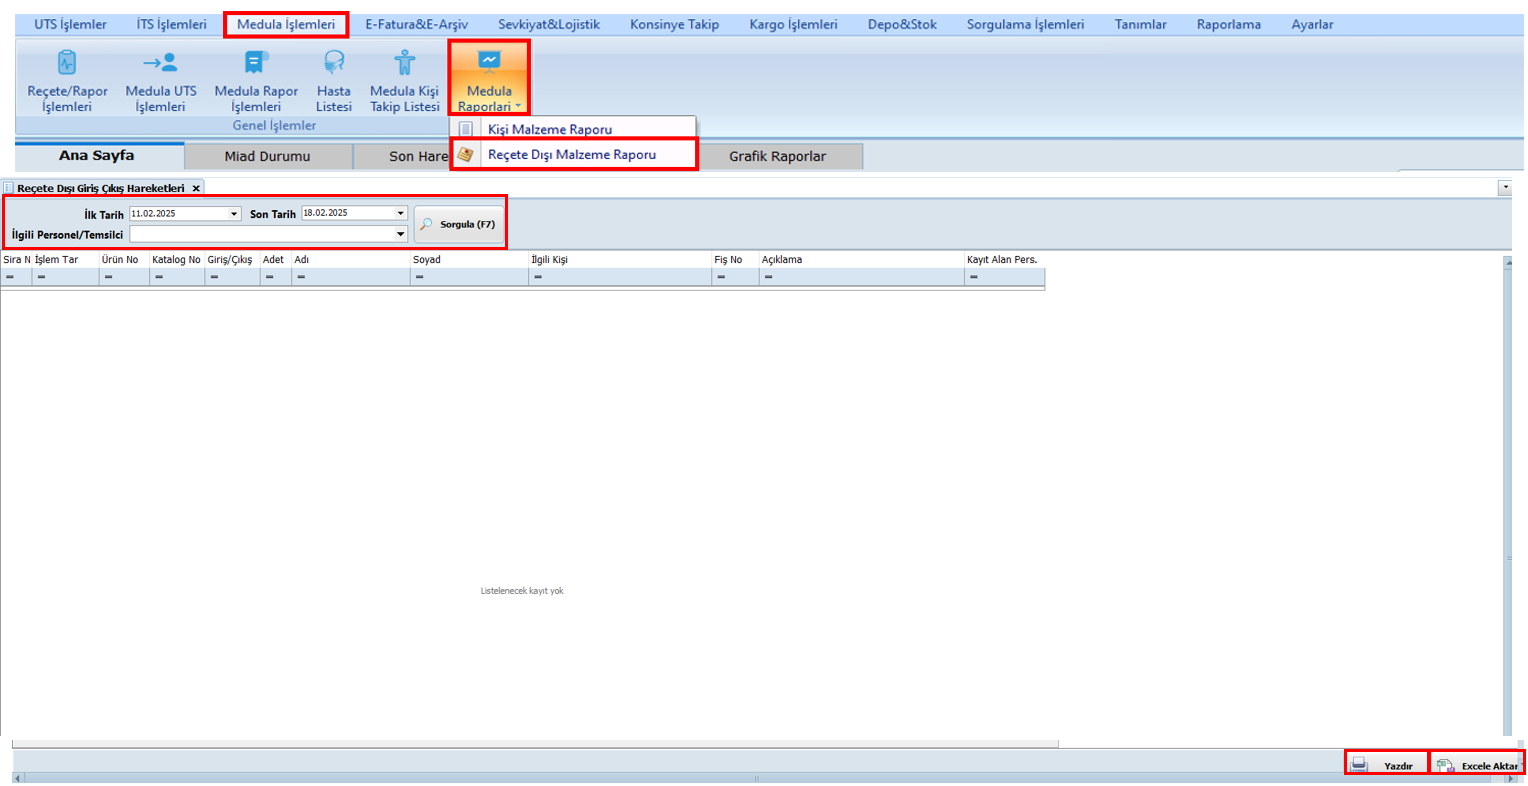Select Kişi Malzeme Raporu menu entry
This screenshot has width=1528, height=786.
click(x=549, y=129)
